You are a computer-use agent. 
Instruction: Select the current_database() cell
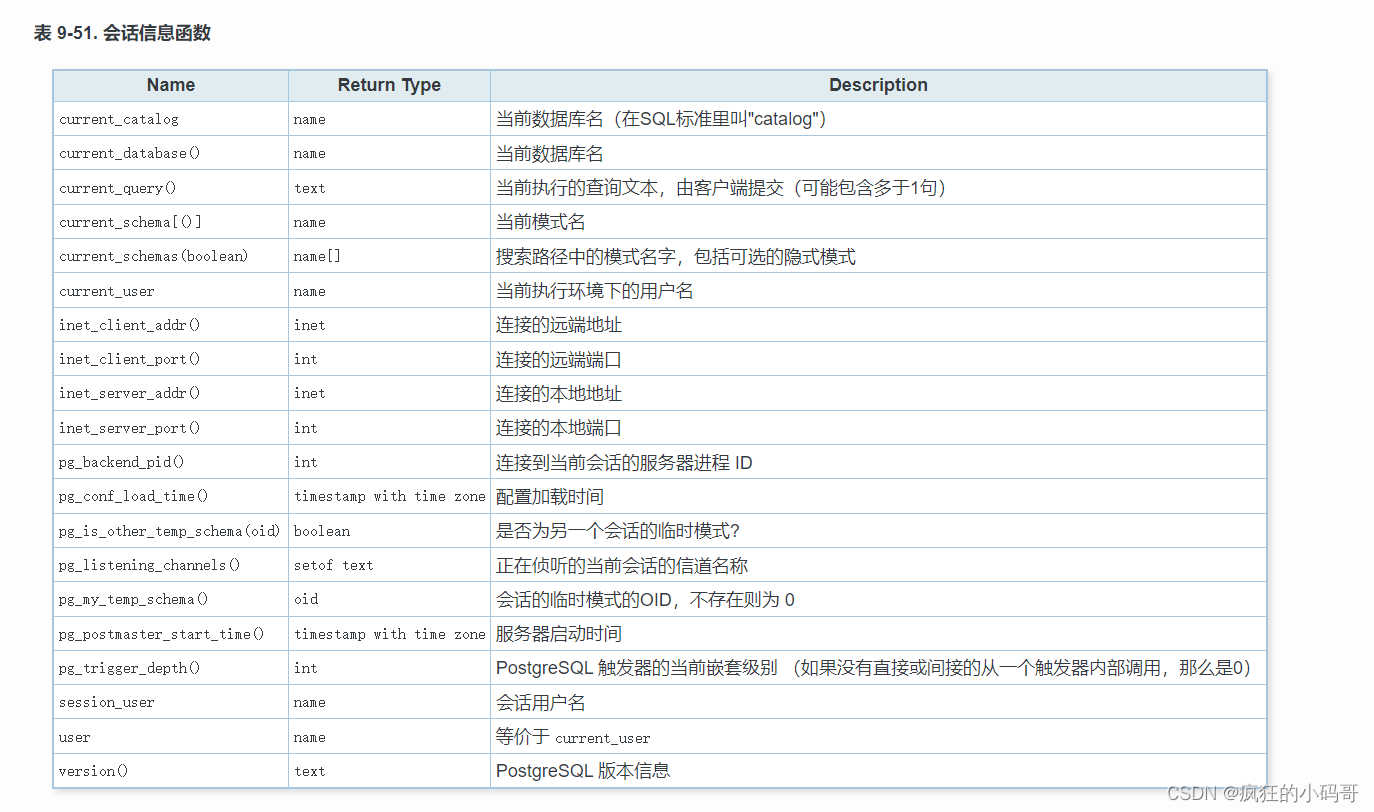pyautogui.click(x=171, y=154)
